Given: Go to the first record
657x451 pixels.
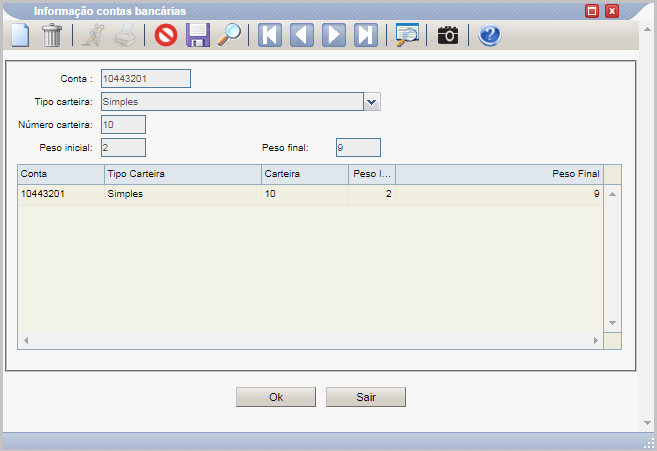Looking at the screenshot, I should click(270, 35).
